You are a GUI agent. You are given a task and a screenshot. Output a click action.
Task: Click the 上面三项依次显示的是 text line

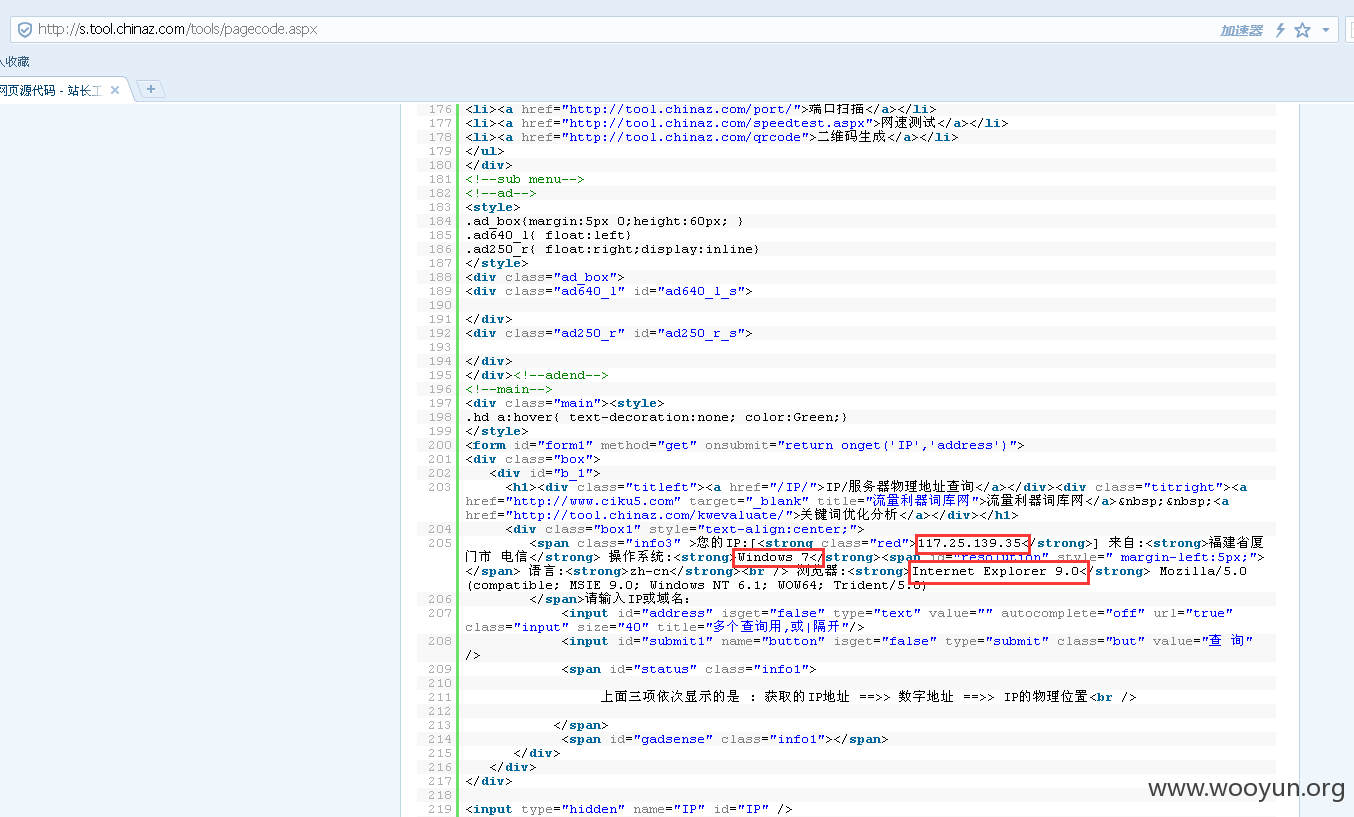tap(868, 697)
